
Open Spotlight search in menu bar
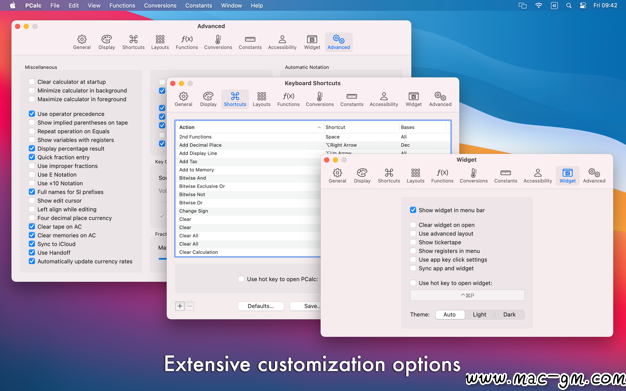[x=569, y=6]
